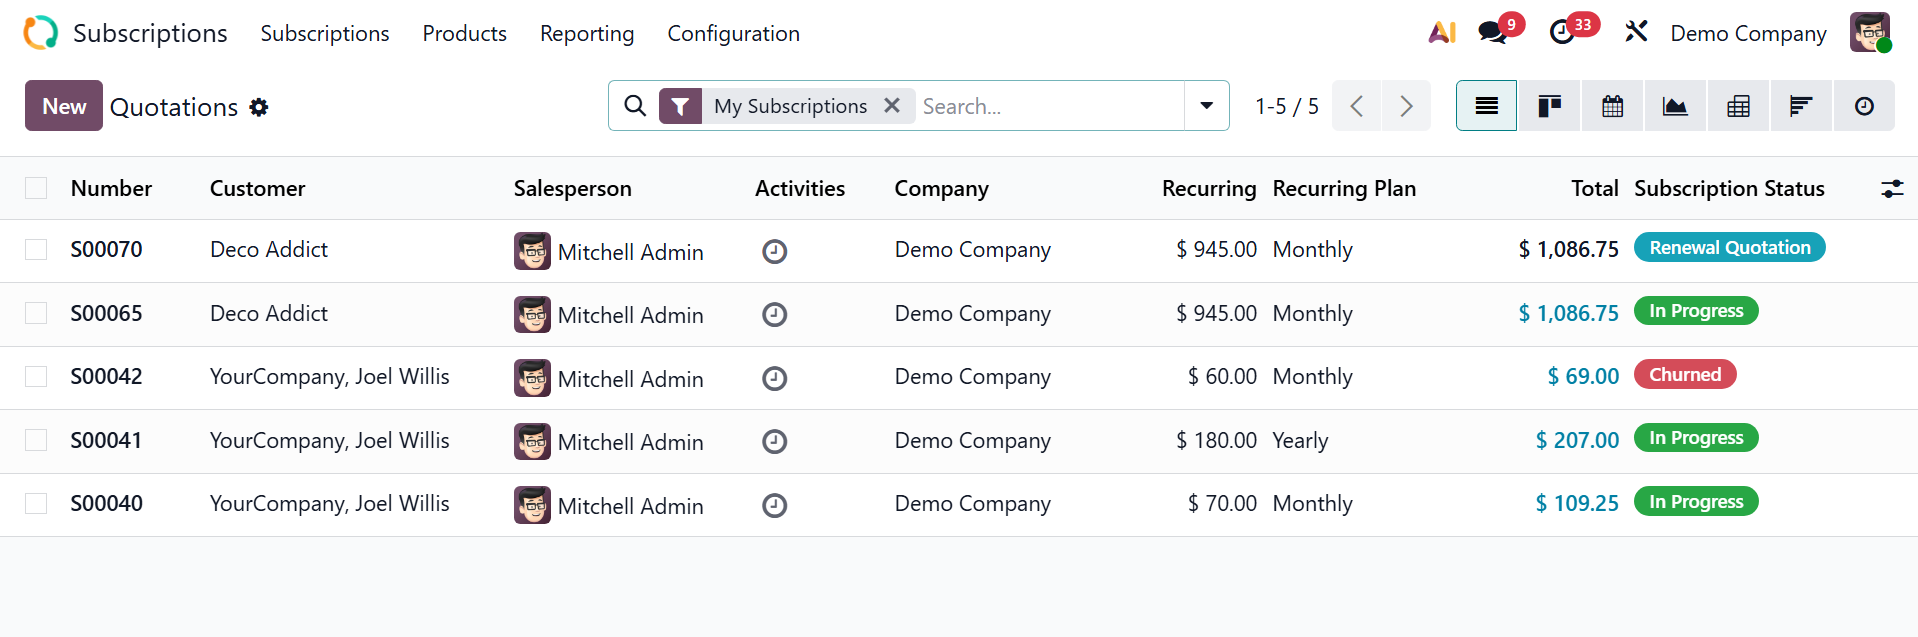Image resolution: width=1918 pixels, height=637 pixels.
Task: Remove the My Subscriptions filter
Action: (x=892, y=105)
